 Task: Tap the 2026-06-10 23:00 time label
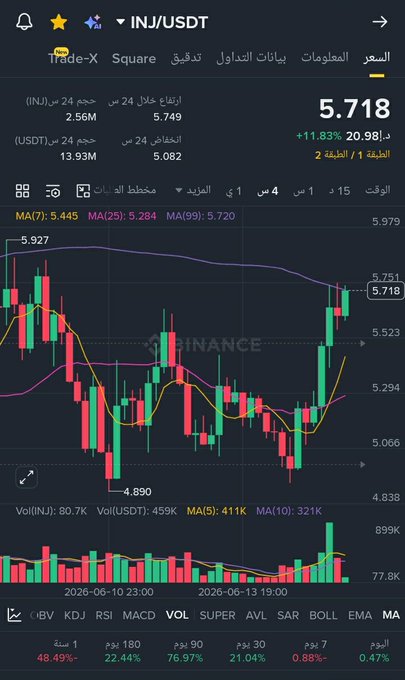click(109, 592)
